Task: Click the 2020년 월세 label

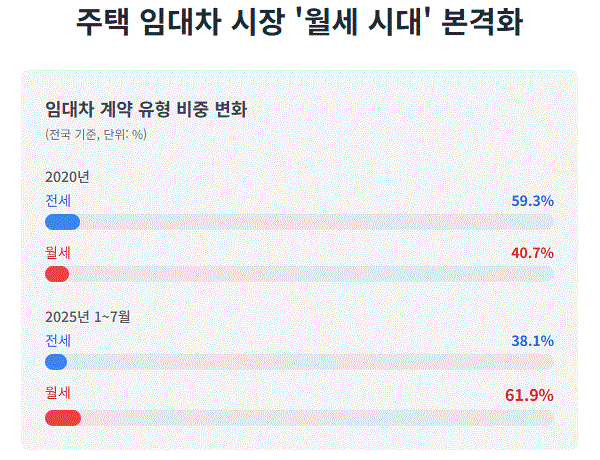Action: tap(58, 253)
